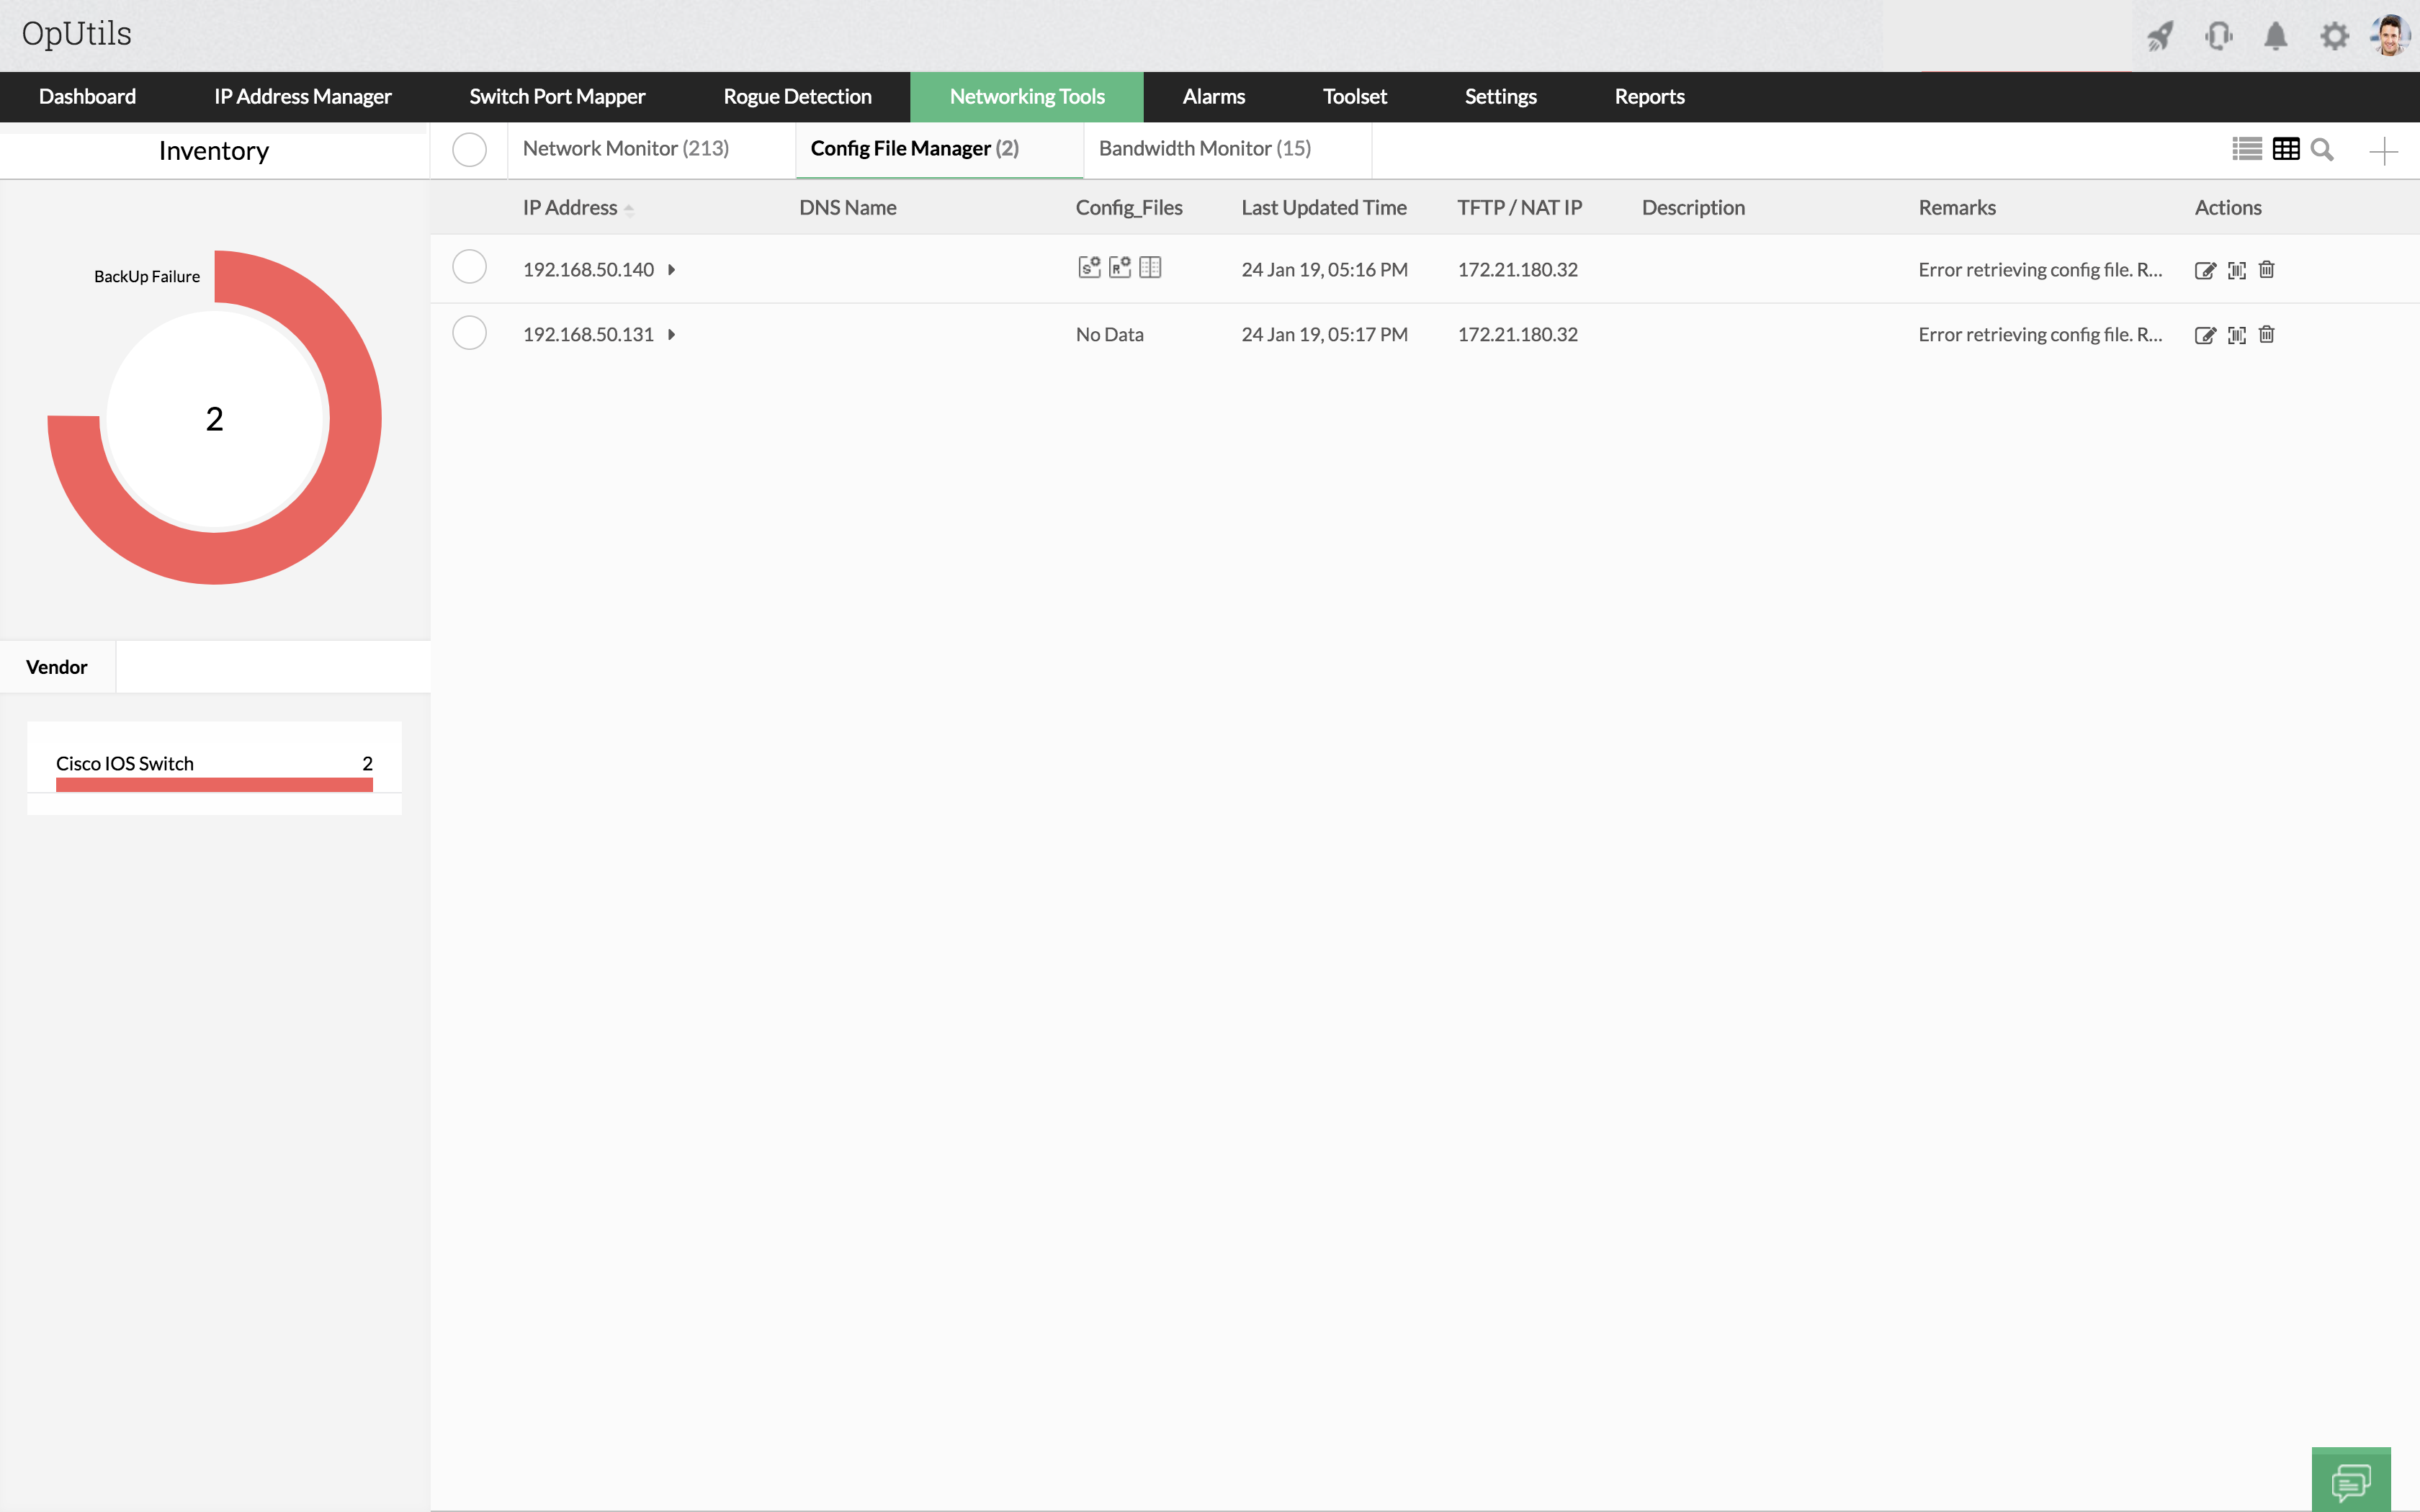
Task: Open the green chat support button
Action: [x=2350, y=1480]
